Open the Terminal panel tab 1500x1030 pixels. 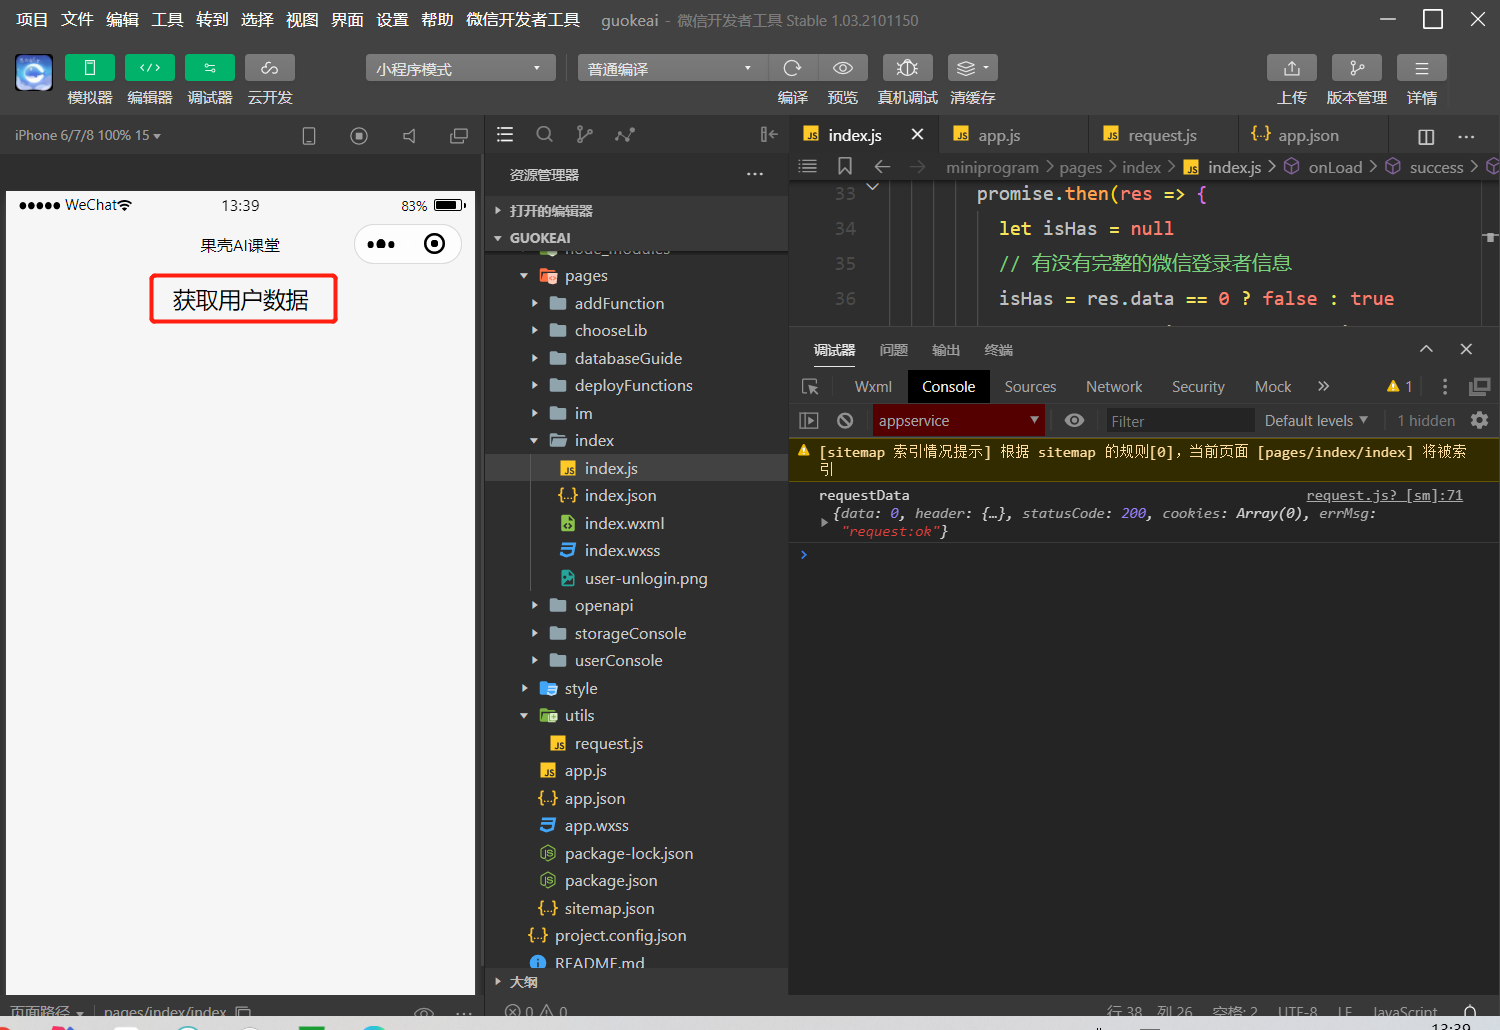(x=998, y=350)
